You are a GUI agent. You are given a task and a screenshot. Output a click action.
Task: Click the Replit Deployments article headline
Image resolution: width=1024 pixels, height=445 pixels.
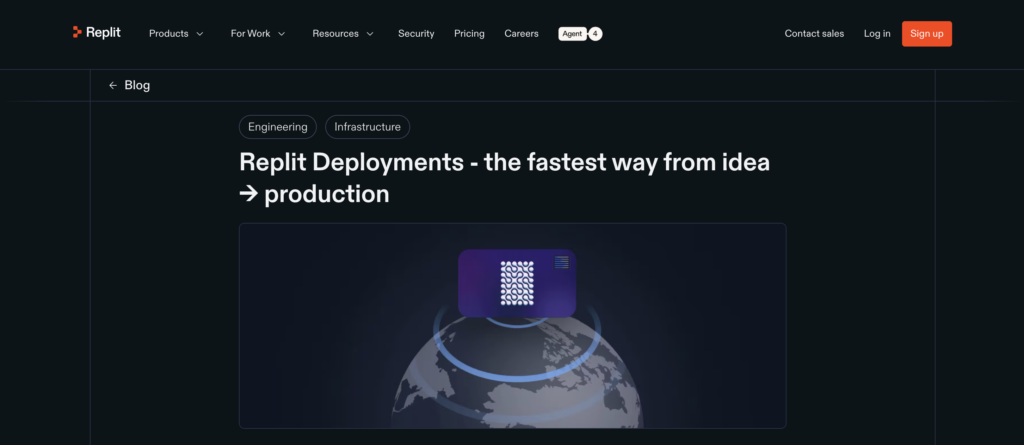[x=504, y=178]
